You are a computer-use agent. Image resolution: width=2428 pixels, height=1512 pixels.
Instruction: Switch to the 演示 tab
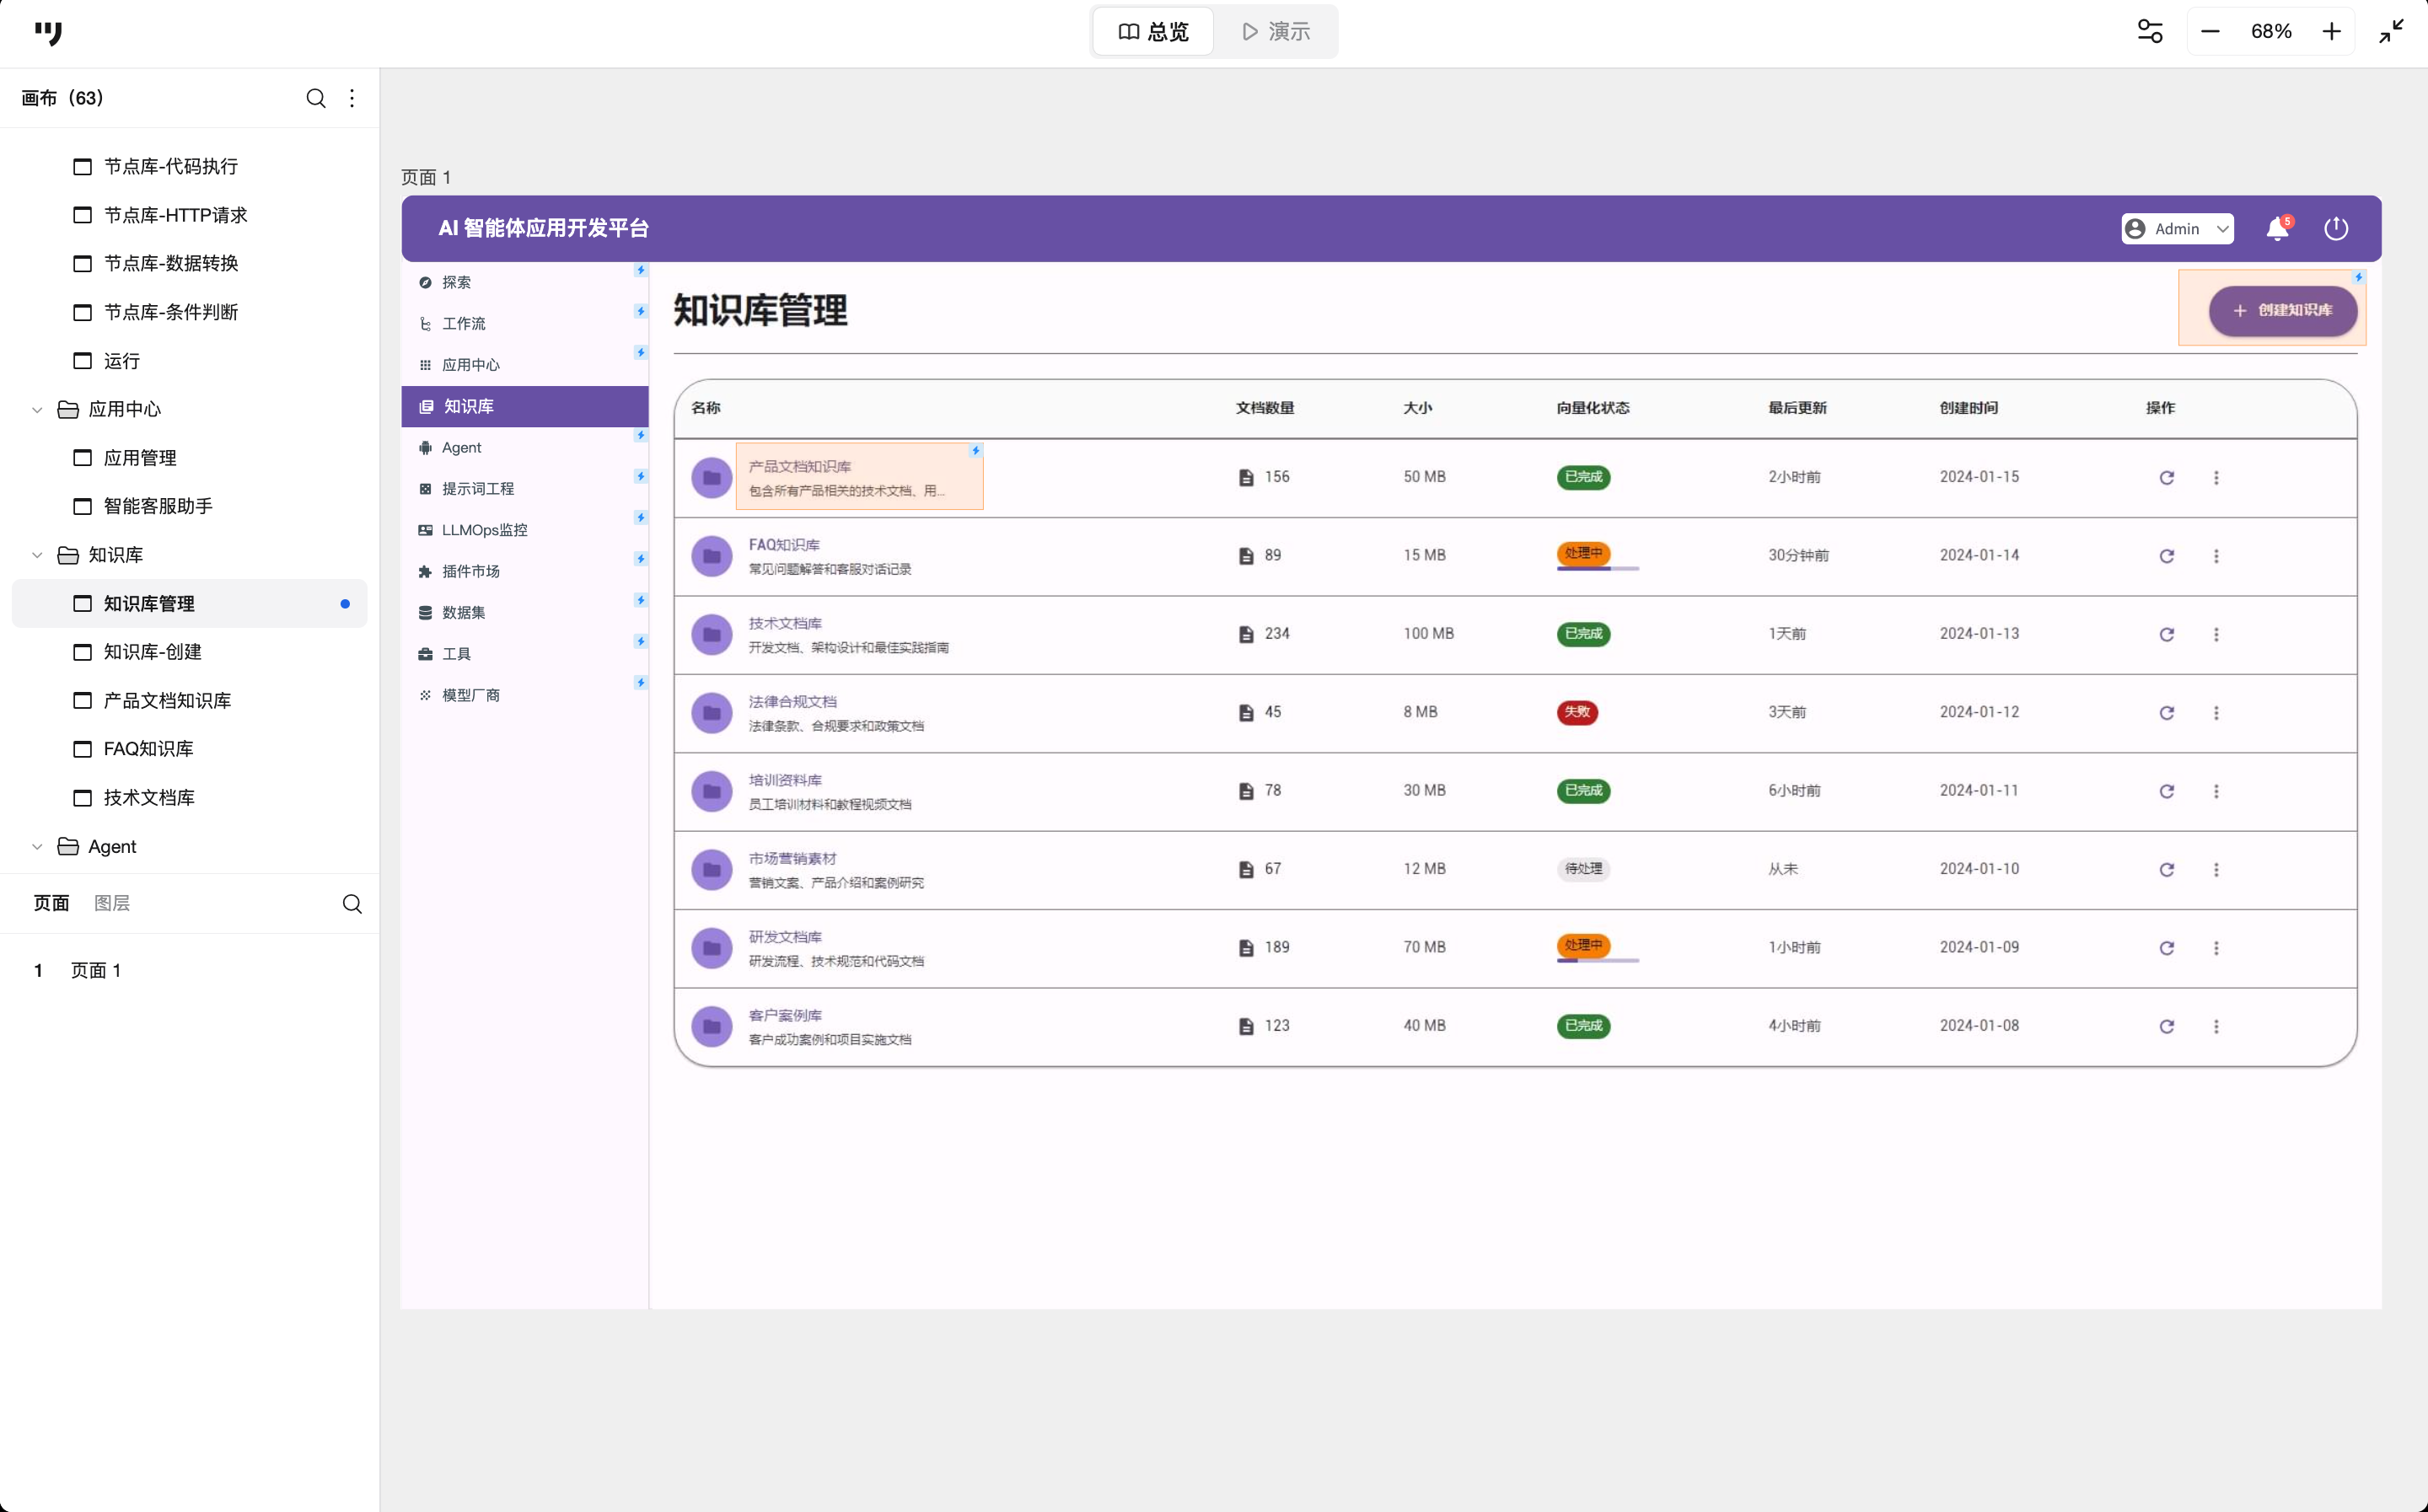1276,32
